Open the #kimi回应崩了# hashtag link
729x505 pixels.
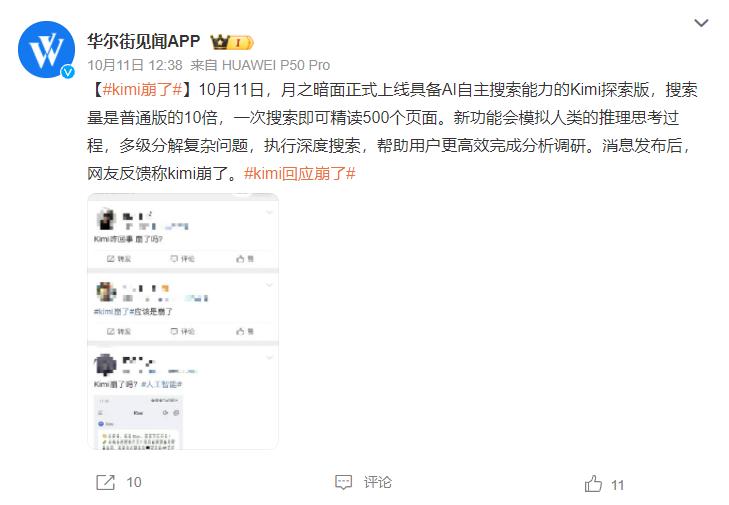point(300,173)
